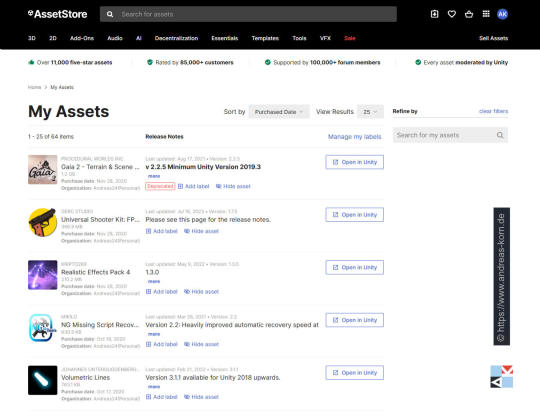Hide the Universal Shooter Kit asset
Image resolution: width=540 pixels, height=415 pixels.
coord(201,231)
